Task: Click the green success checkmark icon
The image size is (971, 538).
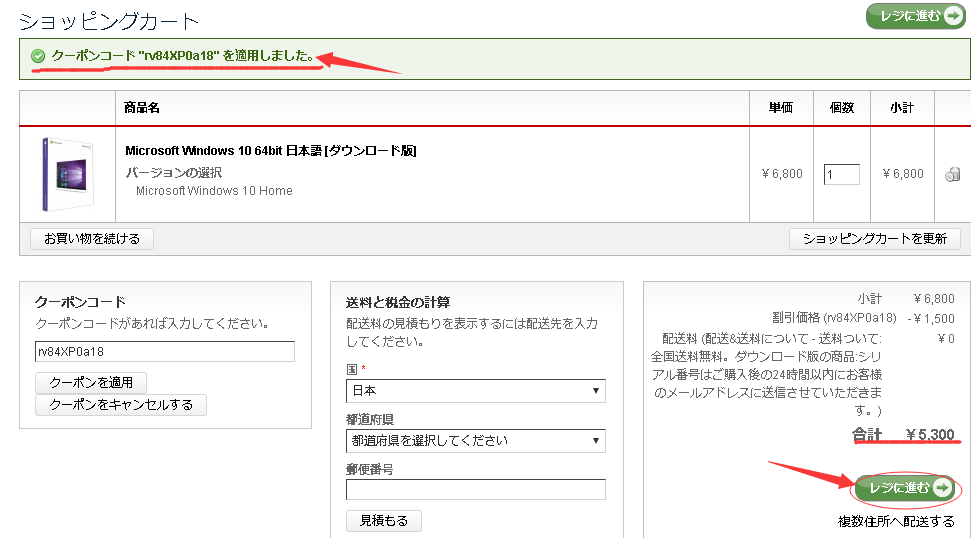Action: point(38,56)
